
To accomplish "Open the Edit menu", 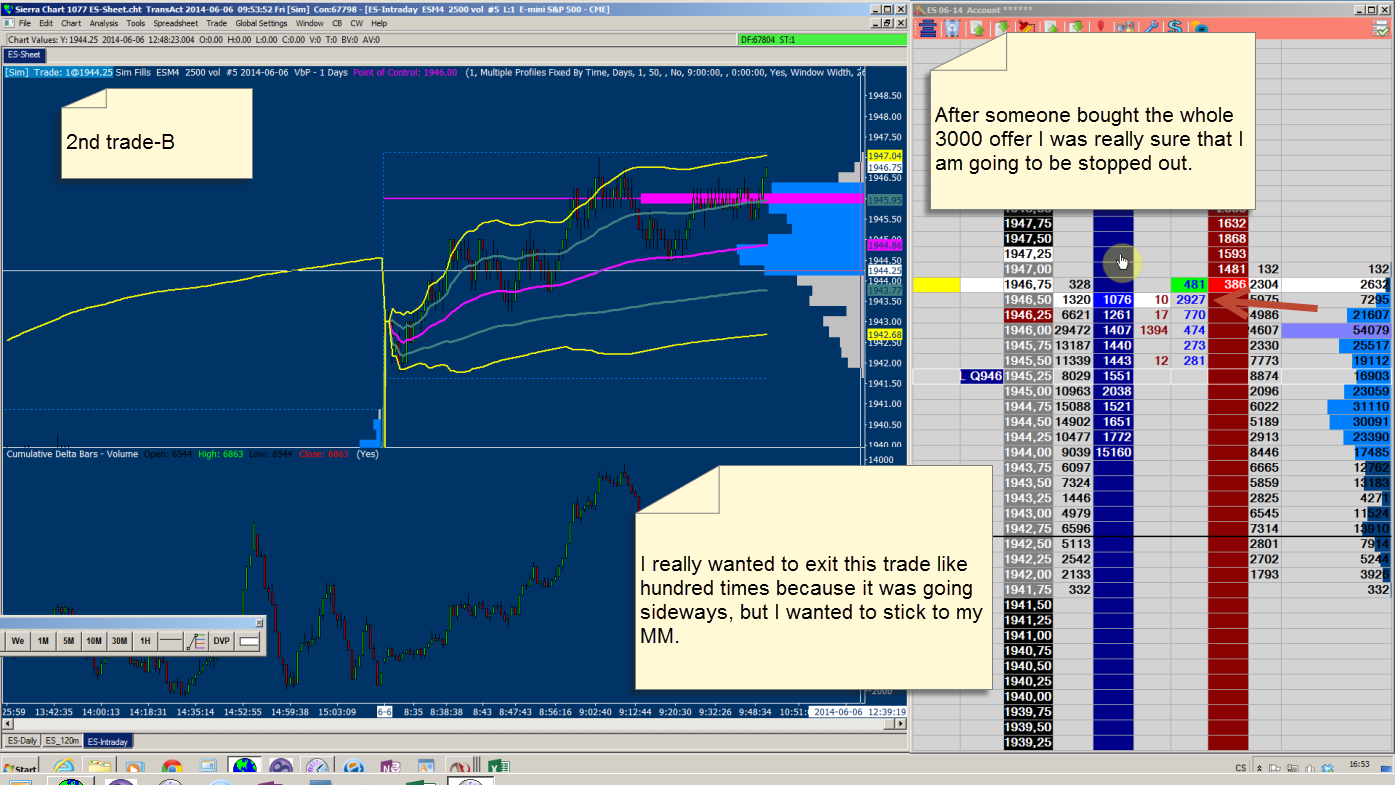I will (x=47, y=23).
